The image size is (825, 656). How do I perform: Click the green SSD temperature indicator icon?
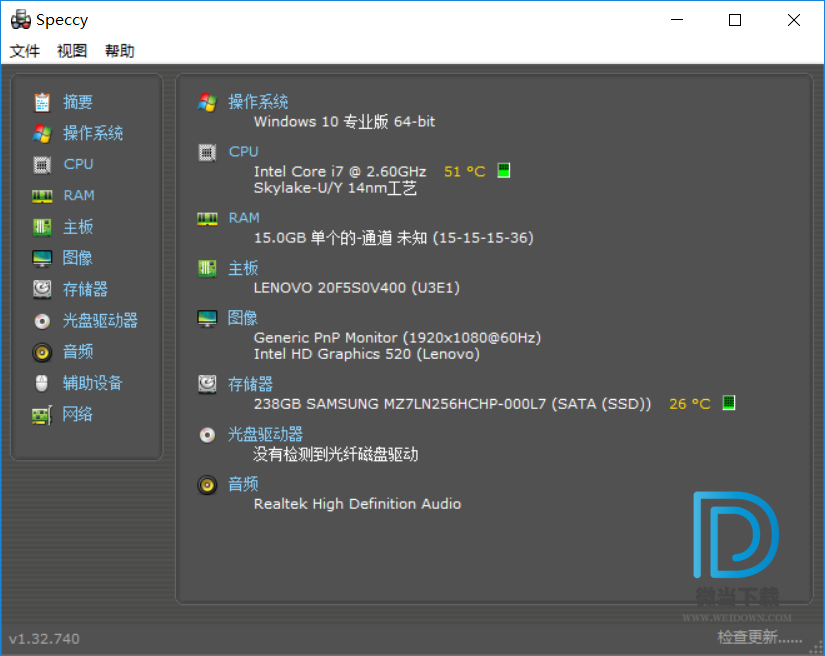tap(729, 403)
